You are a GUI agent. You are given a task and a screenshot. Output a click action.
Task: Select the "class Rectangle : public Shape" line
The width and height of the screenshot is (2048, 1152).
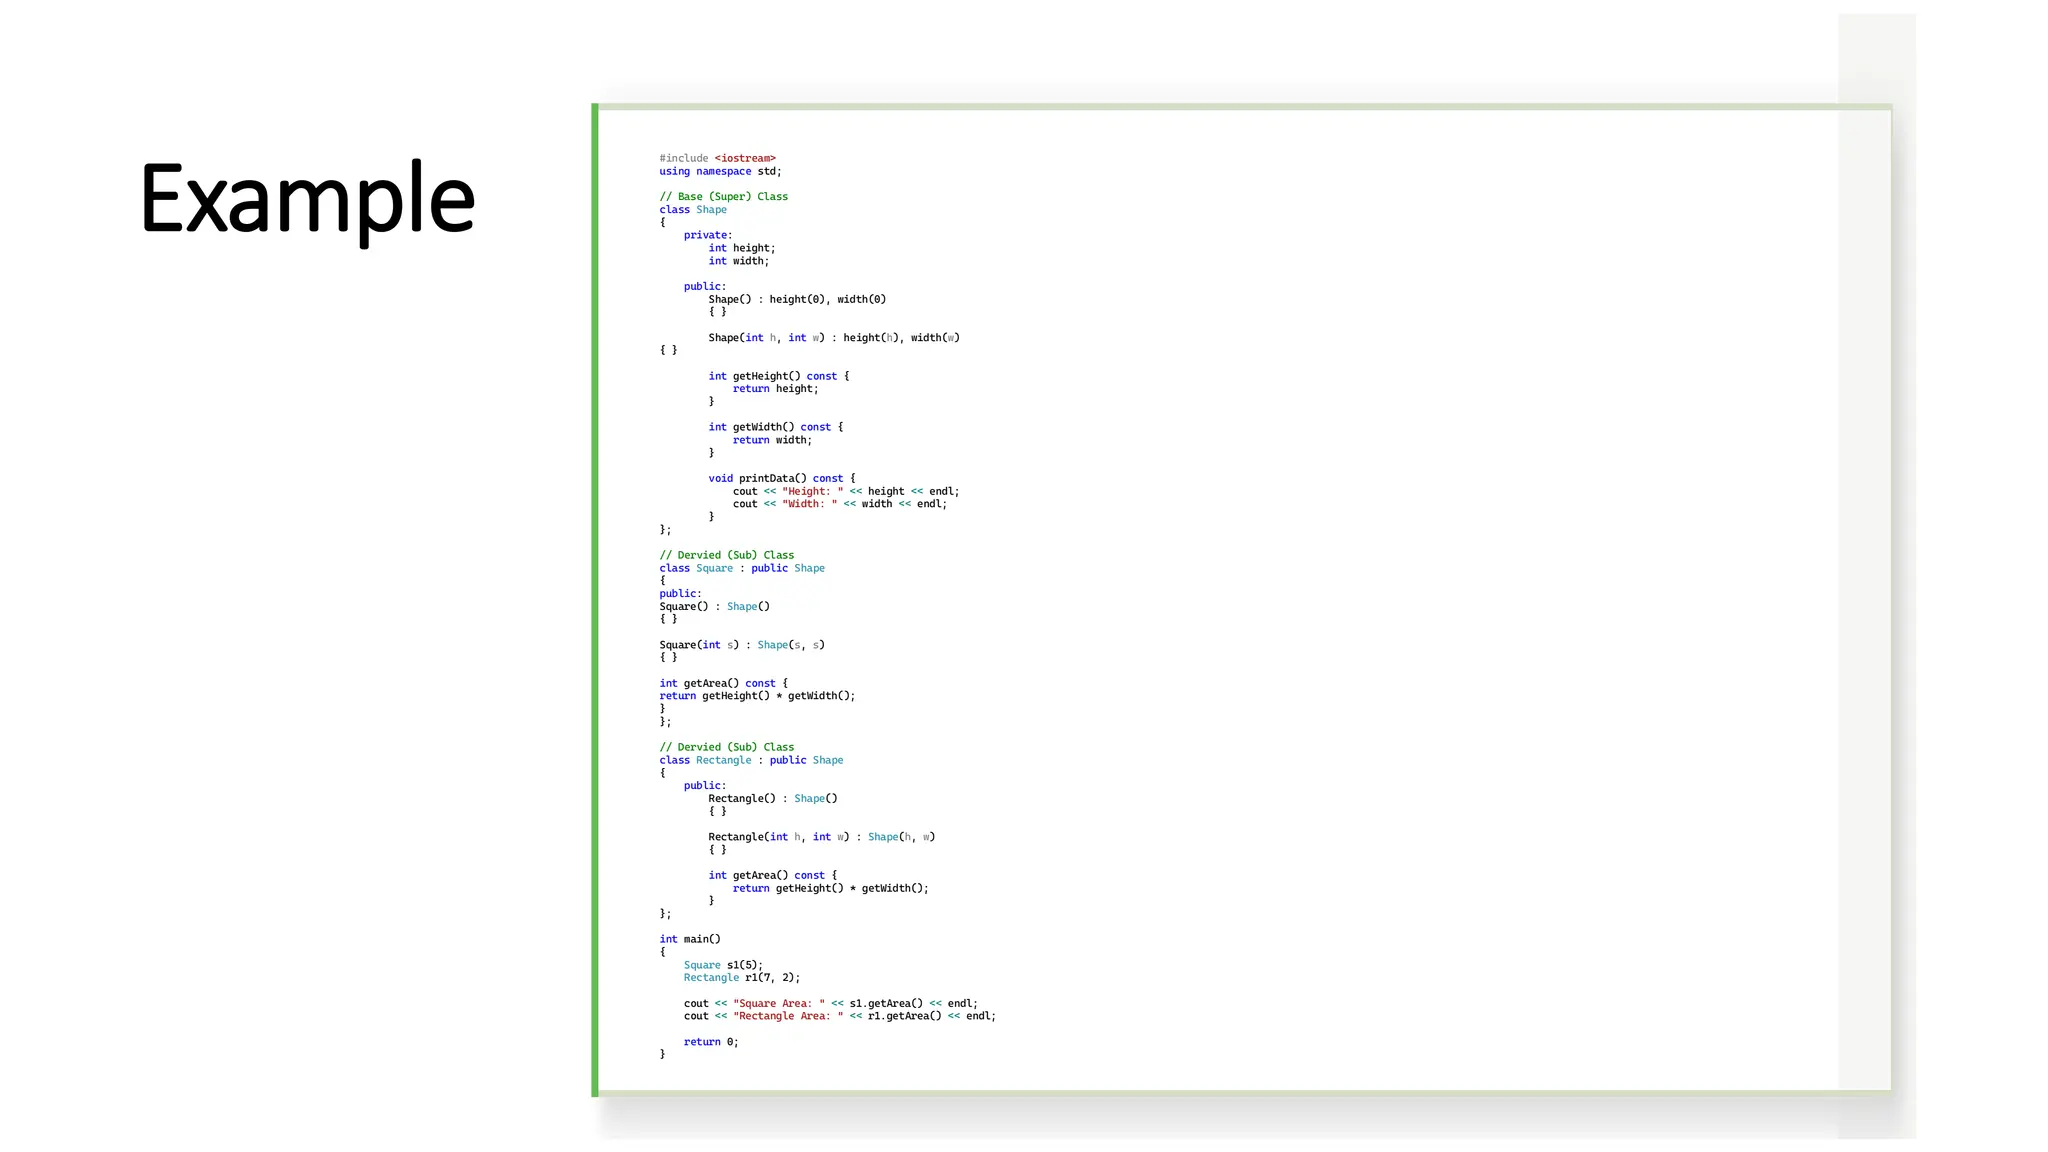[751, 760]
